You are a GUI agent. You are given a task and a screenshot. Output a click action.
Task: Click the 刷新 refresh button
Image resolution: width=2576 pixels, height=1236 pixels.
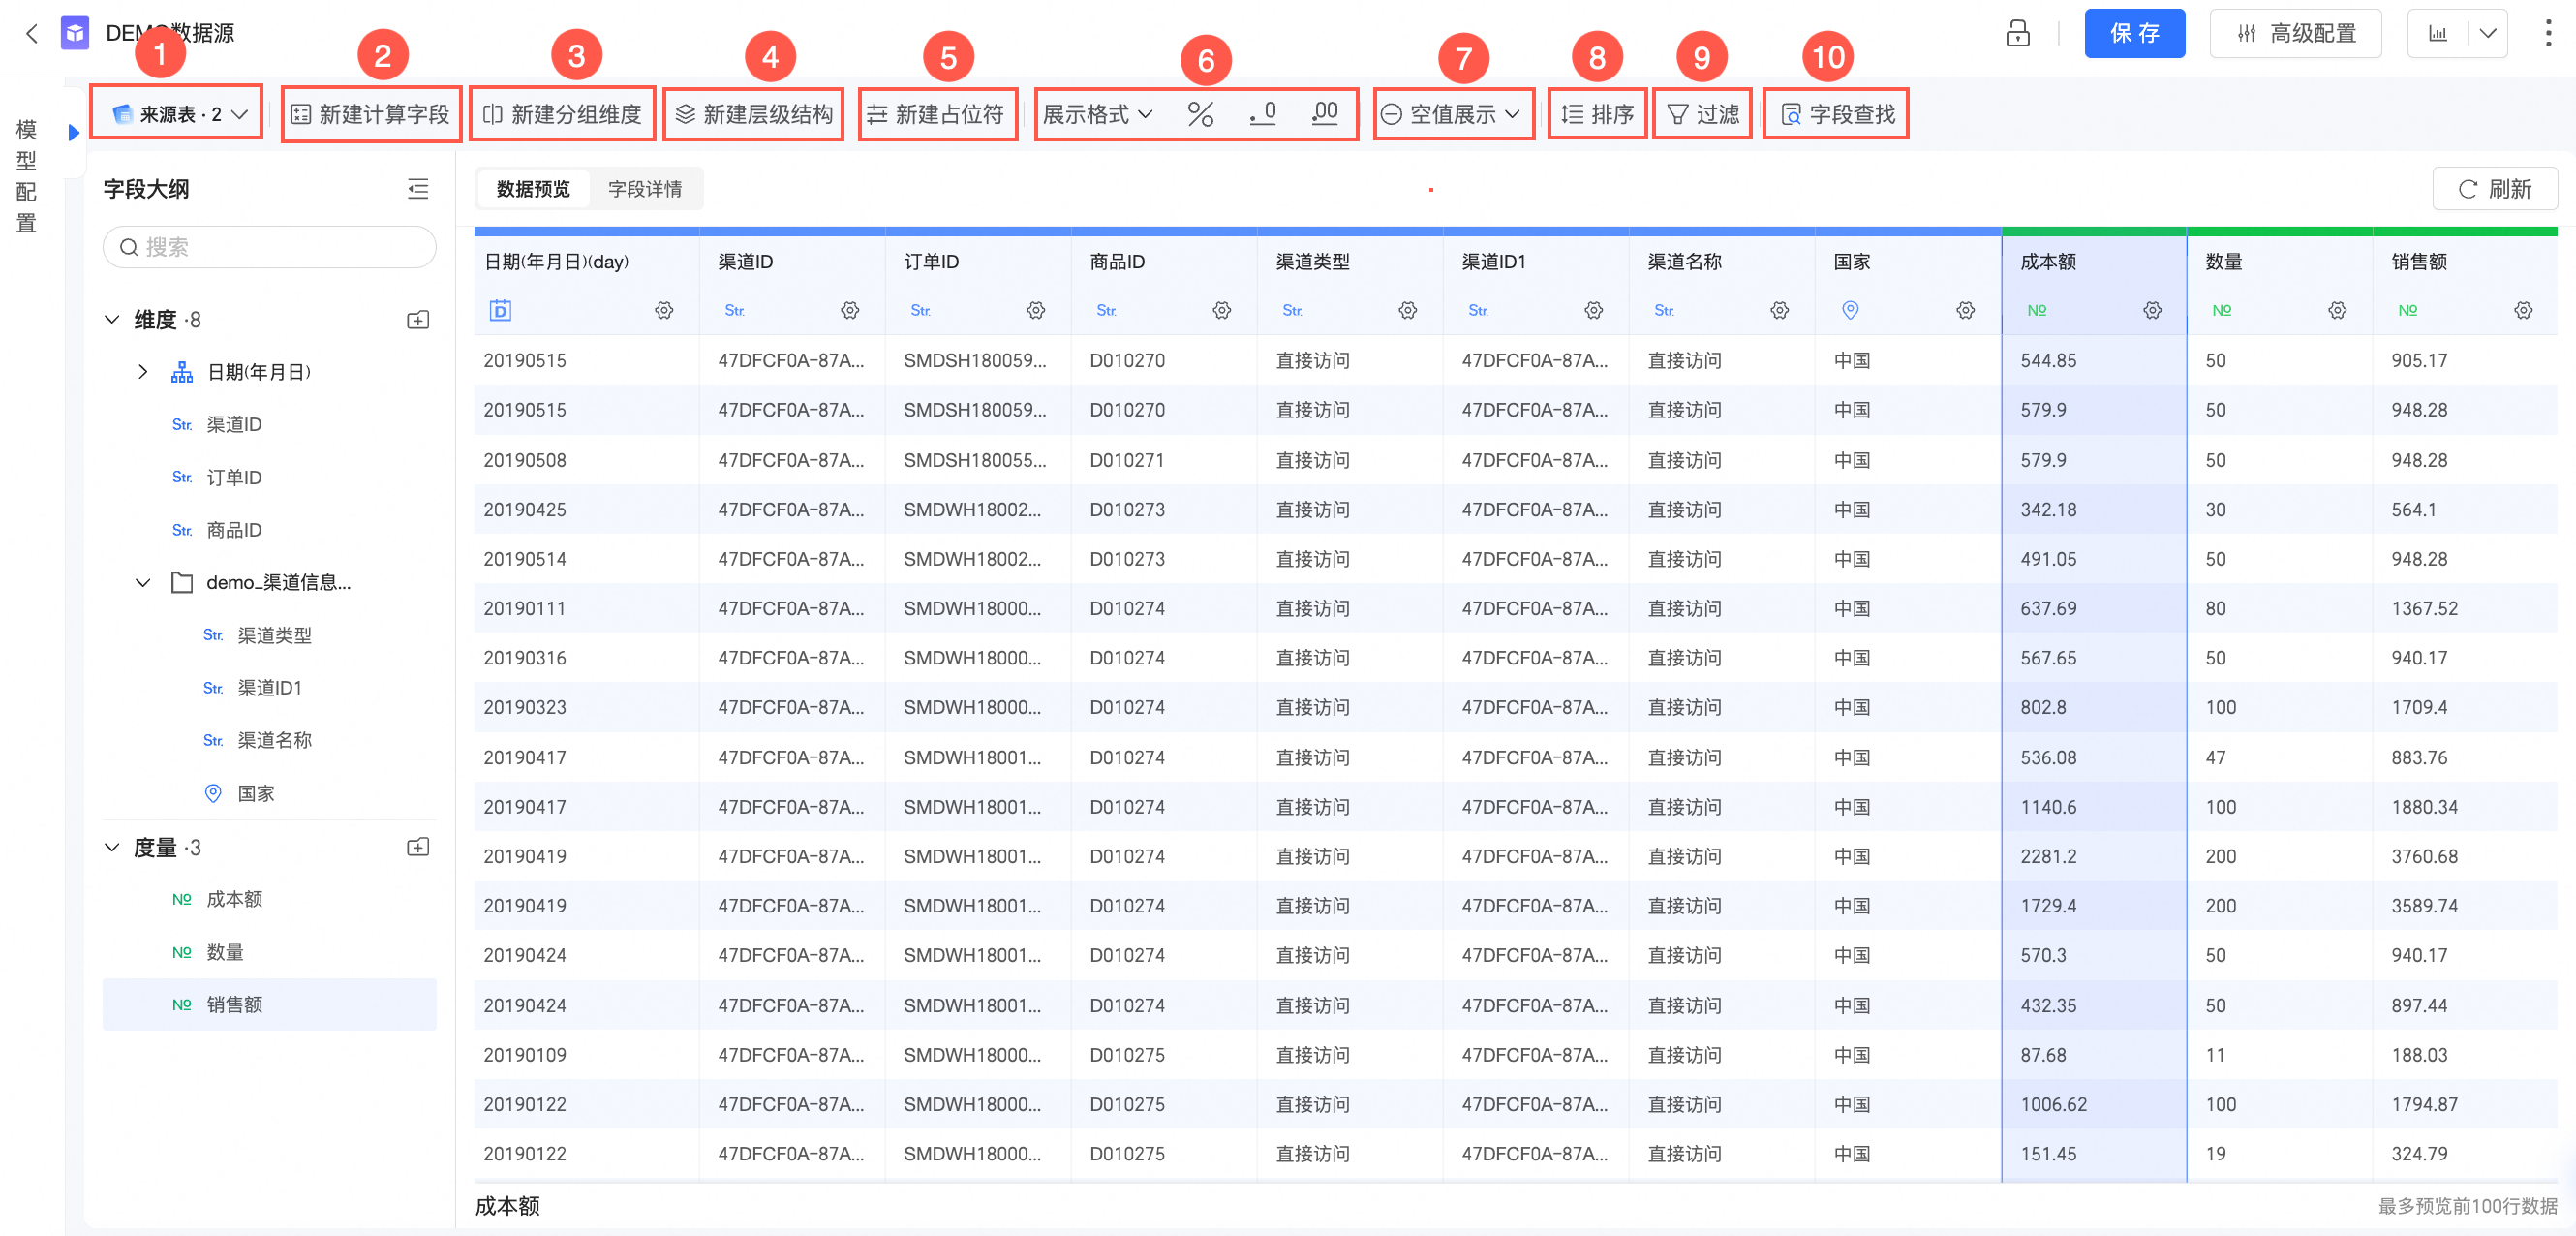pos(2494,189)
